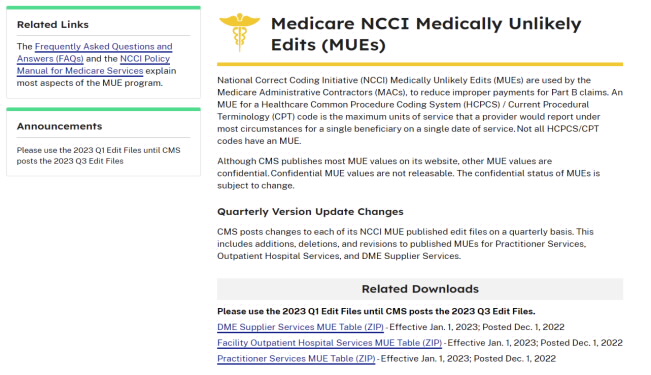
Task: Click the Related Links panel heading
Action: click(x=53, y=25)
